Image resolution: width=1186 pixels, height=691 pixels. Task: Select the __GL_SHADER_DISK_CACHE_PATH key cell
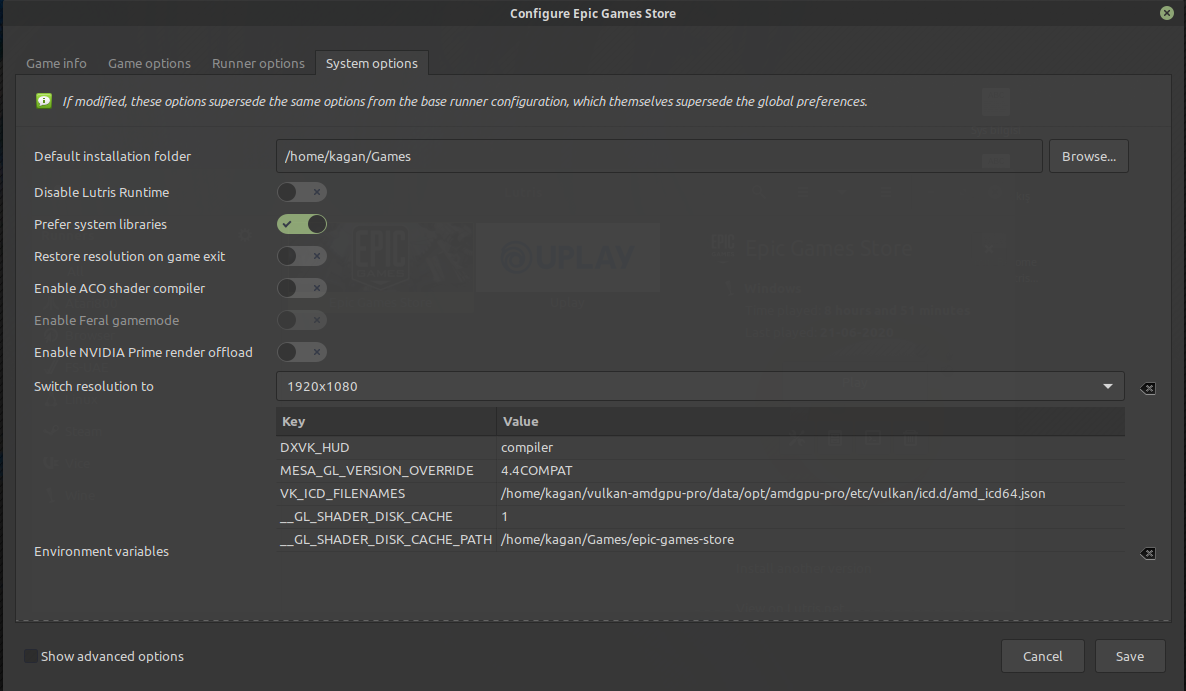click(x=386, y=539)
